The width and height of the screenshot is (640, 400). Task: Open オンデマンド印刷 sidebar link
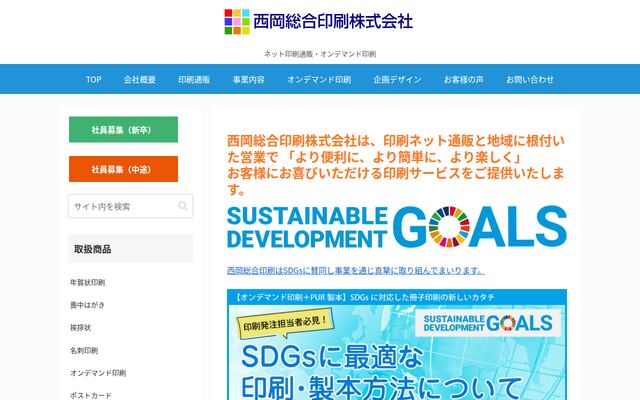click(98, 373)
